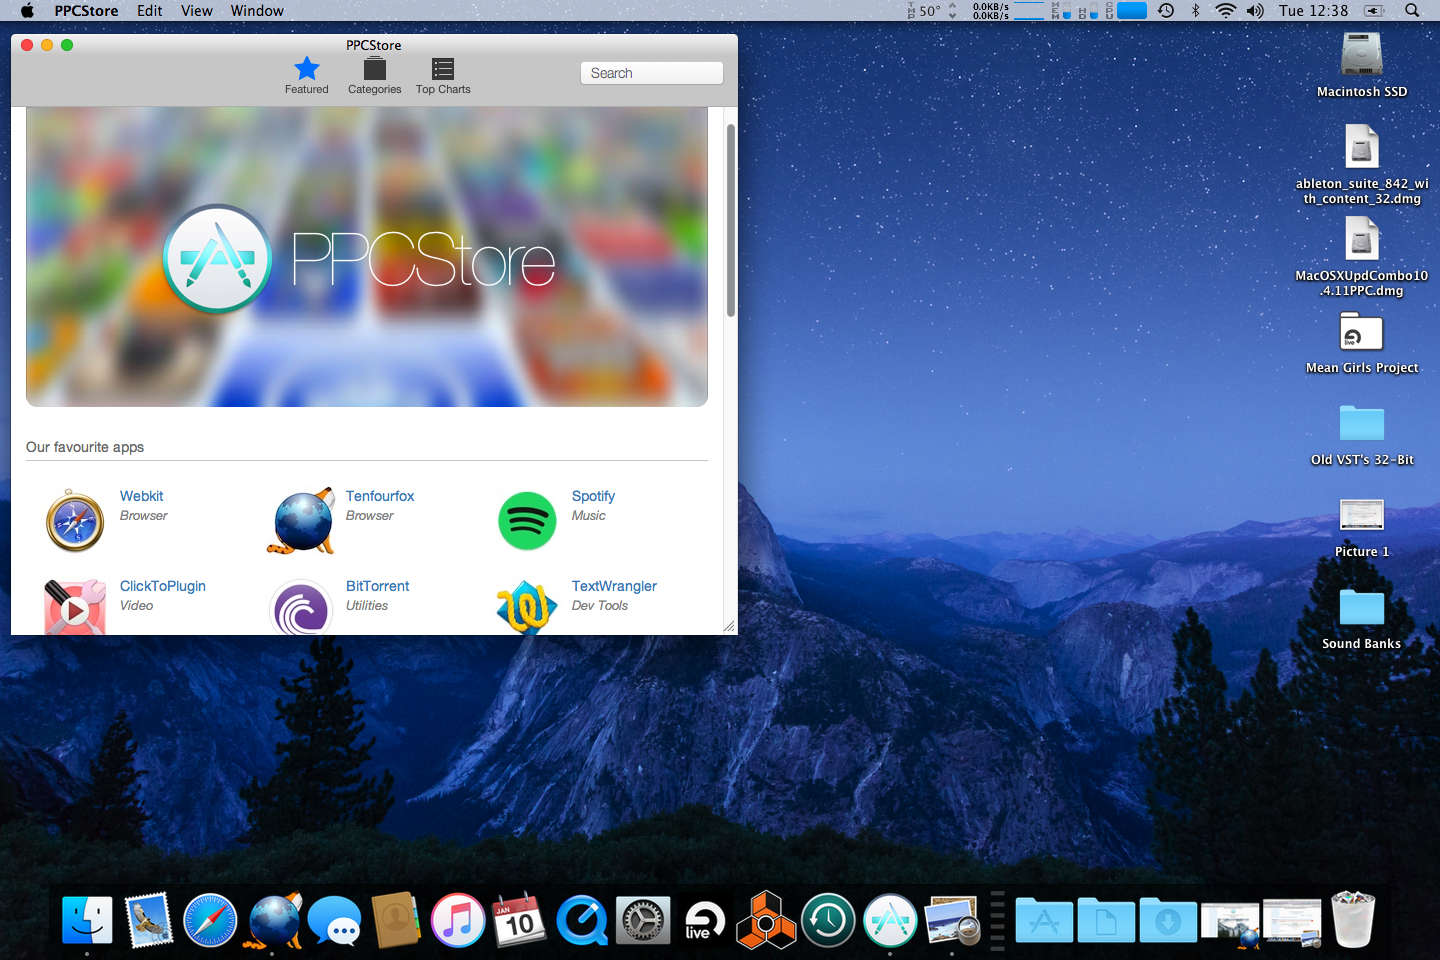Viewport: 1440px width, 960px height.
Task: Open the volume menu bar icon
Action: pyautogui.click(x=1255, y=10)
